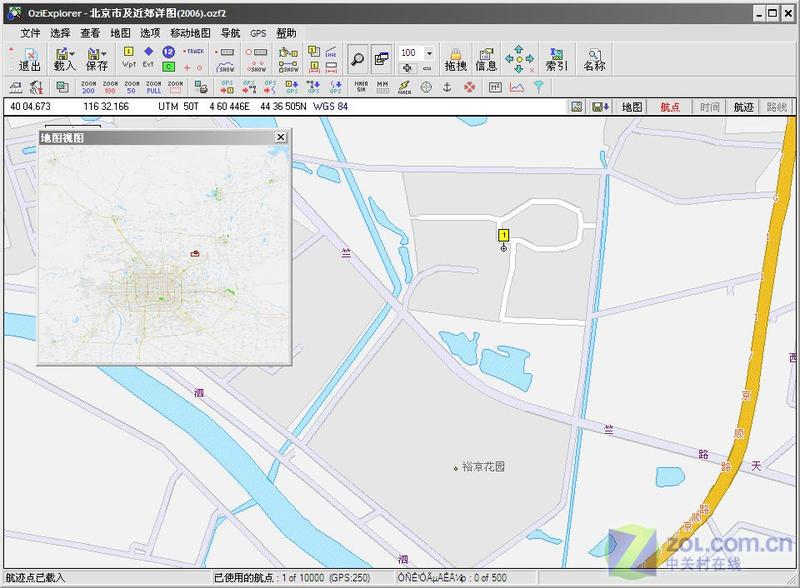
Task: Click the track SHOW control icon
Action: 226,67
